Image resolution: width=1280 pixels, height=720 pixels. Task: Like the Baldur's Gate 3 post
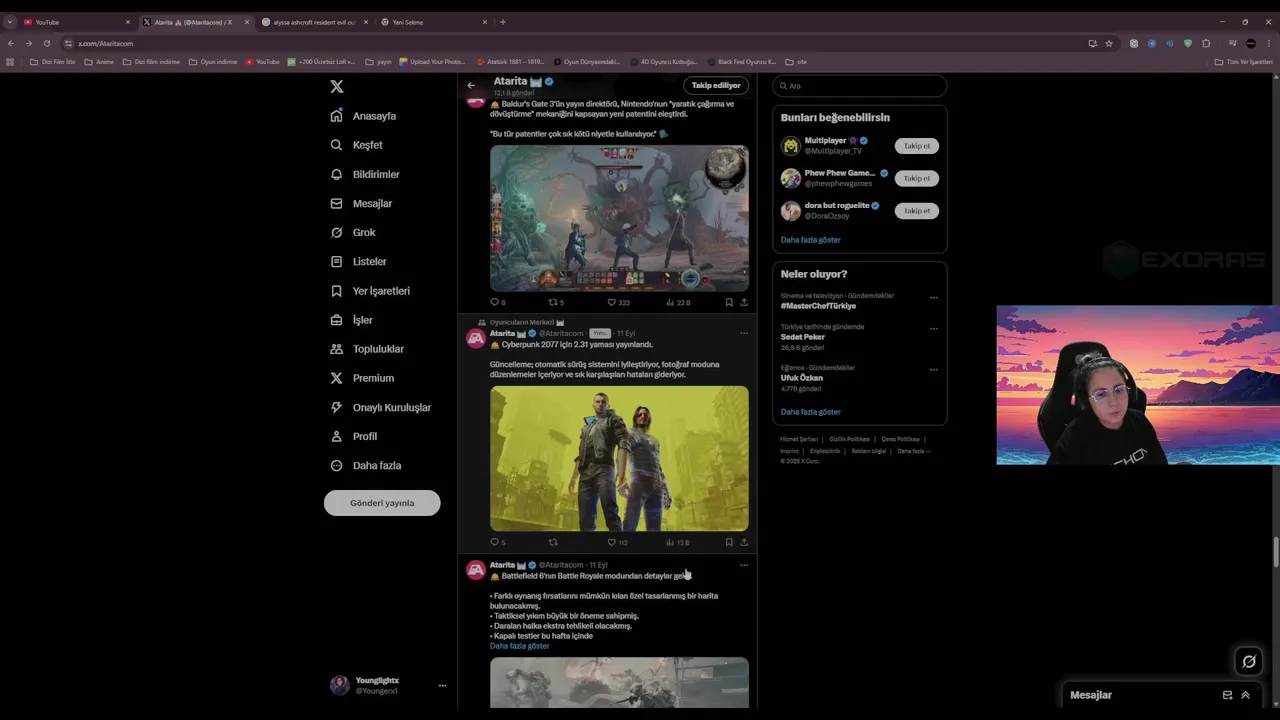(618, 302)
